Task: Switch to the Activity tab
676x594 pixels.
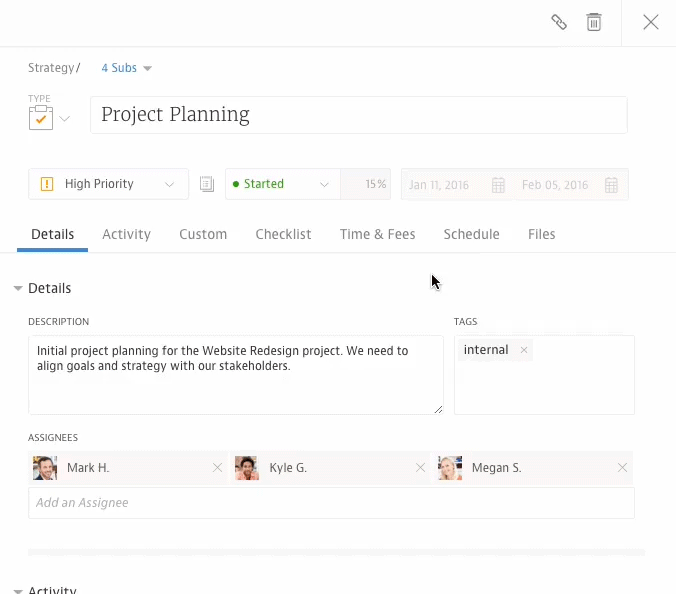Action: pyautogui.click(x=126, y=234)
